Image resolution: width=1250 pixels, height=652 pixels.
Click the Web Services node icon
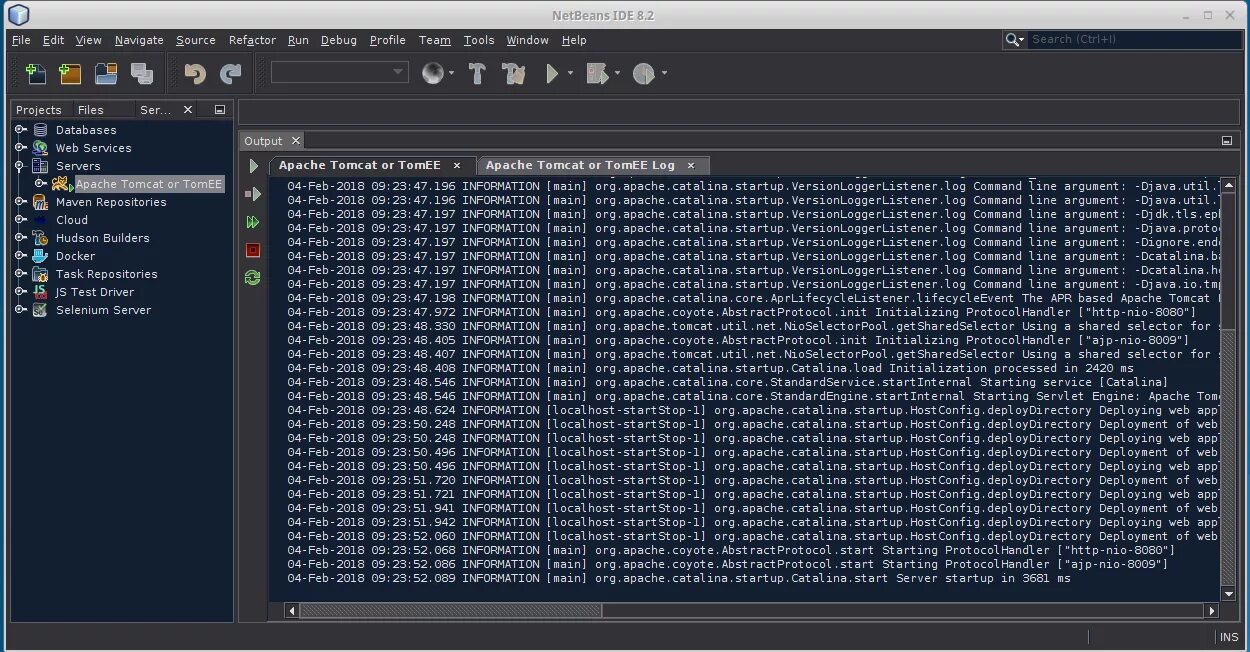click(40, 148)
